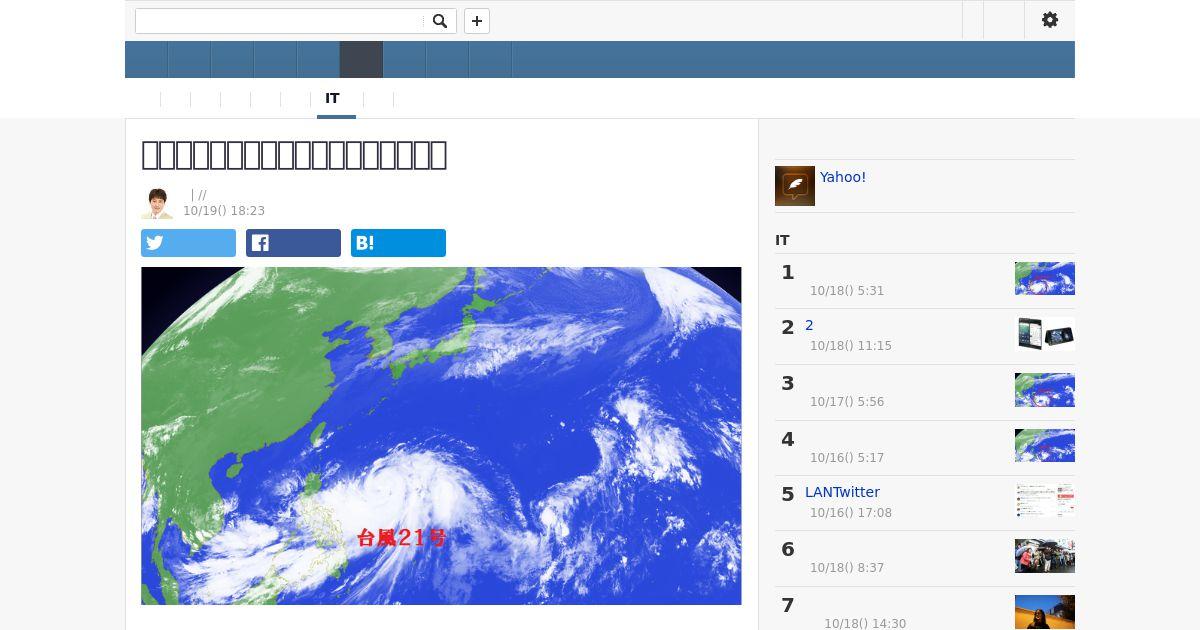
Task: Click the article headline at the top
Action: pos(294,154)
